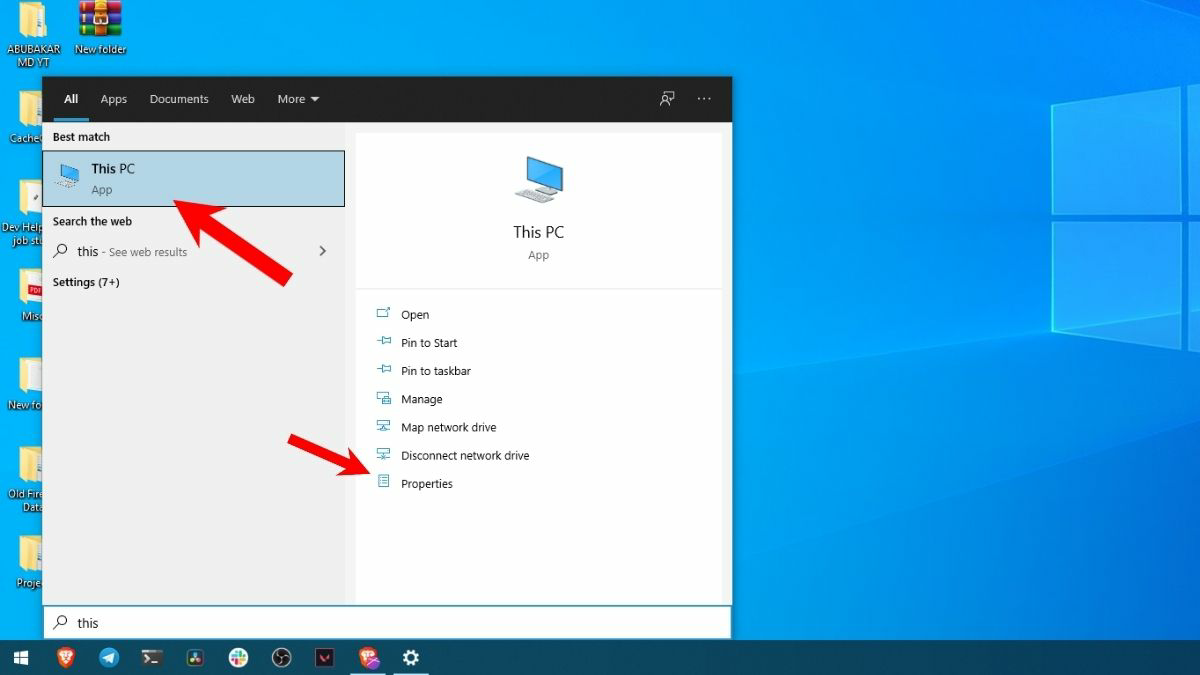Click the pin icon beside Pin to Start
1200x675 pixels.
click(x=383, y=341)
